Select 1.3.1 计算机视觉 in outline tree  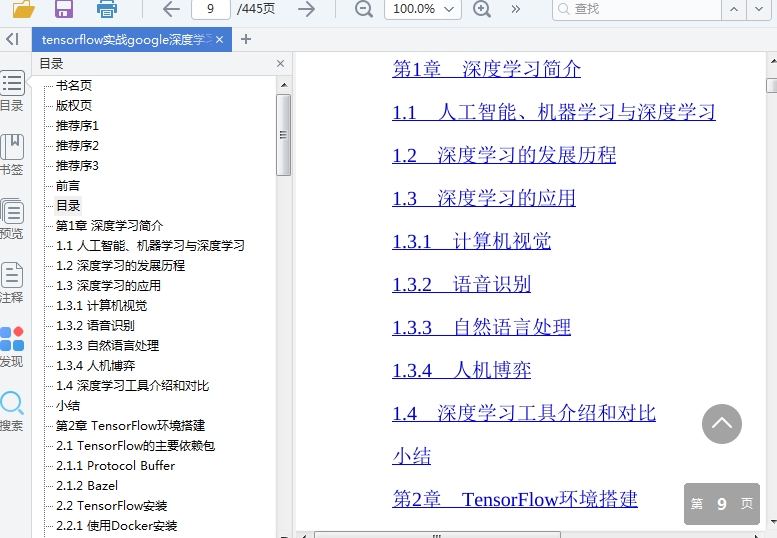(102, 306)
